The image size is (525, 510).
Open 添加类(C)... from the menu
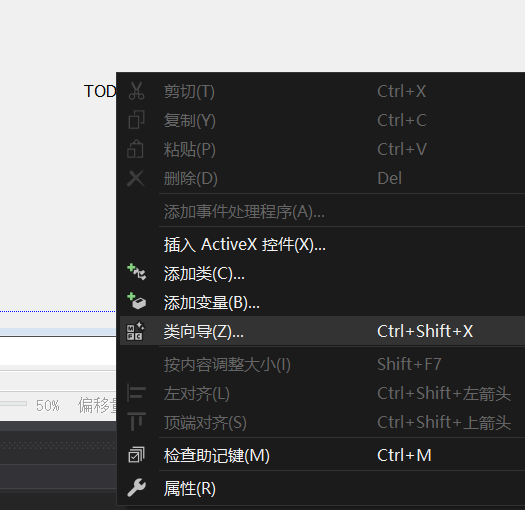(322, 273)
